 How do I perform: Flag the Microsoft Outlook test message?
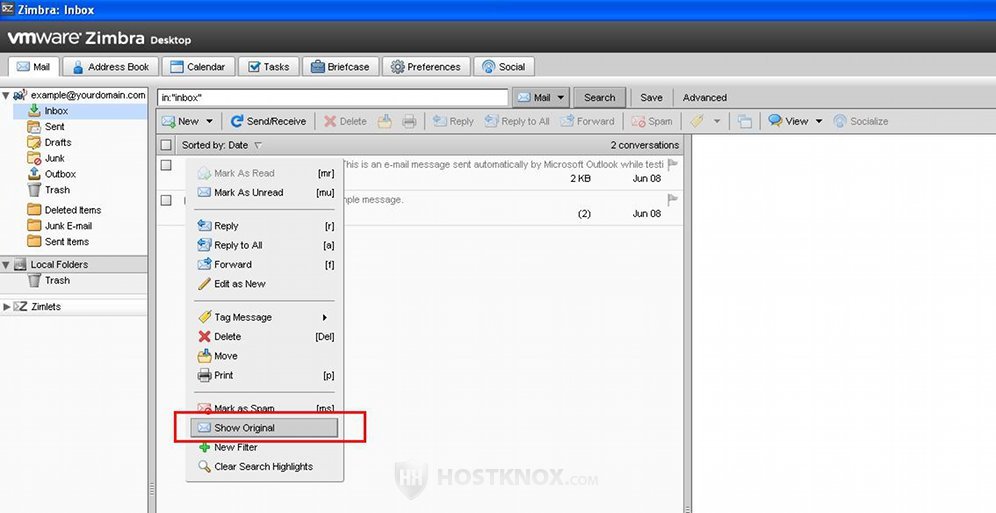pyautogui.click(x=673, y=164)
